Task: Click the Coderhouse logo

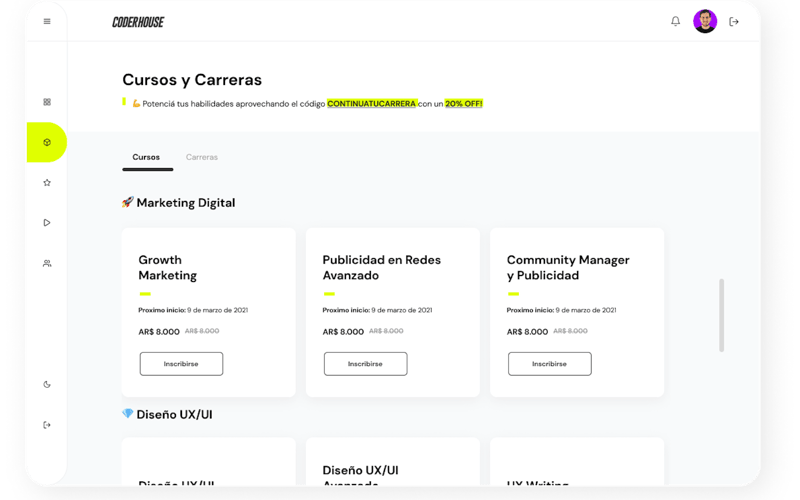Action: coord(138,22)
